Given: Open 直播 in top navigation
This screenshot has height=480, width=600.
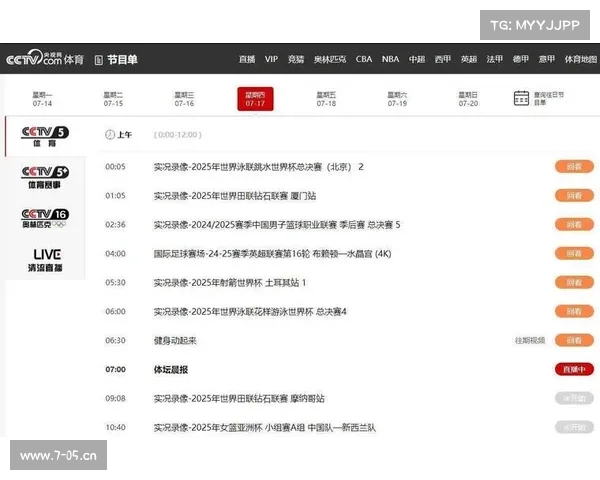Looking at the screenshot, I should 247,59.
